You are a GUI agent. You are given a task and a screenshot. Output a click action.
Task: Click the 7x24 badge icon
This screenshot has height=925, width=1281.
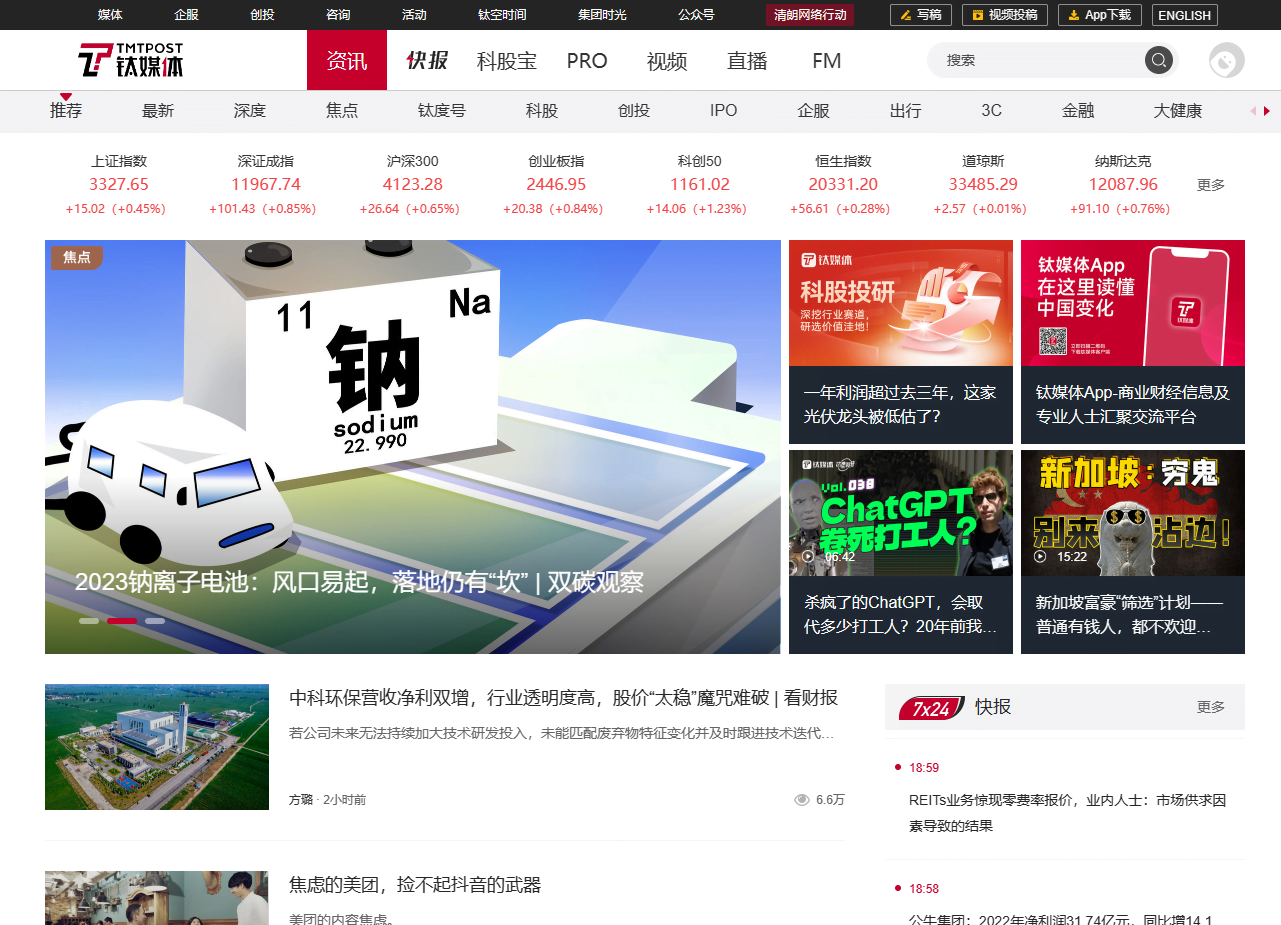point(931,708)
